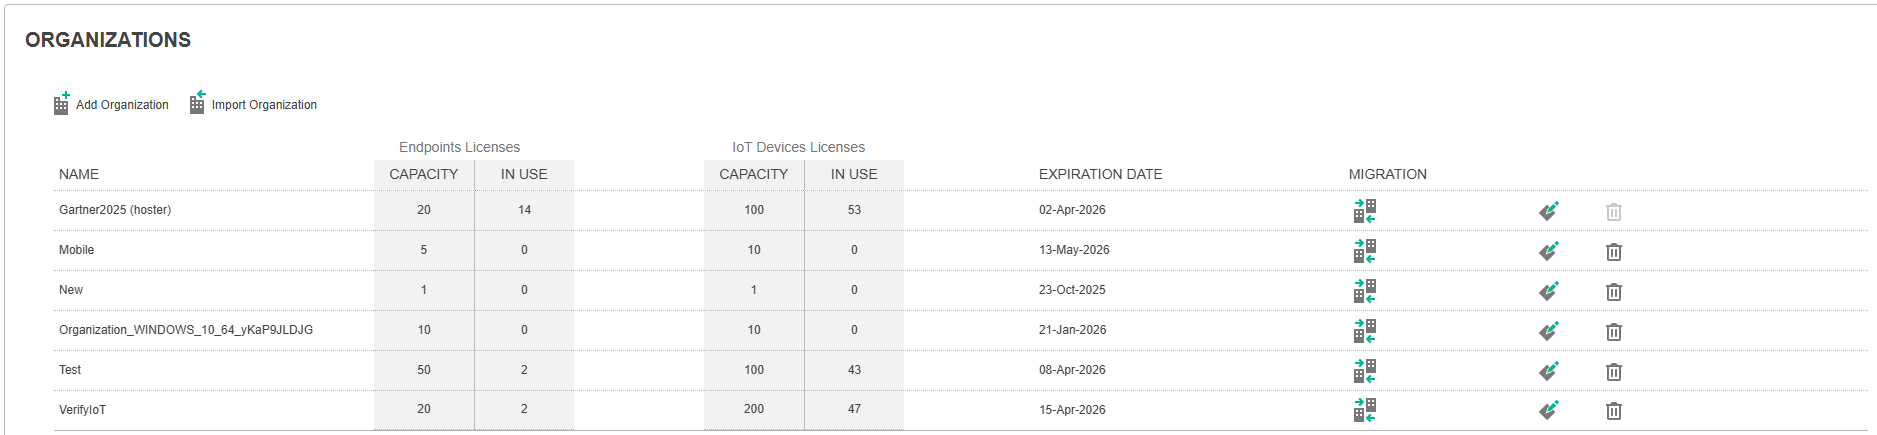Screen dimensions: 1877x435
Task: Delete the Organization_WINDOWS_10_64 organization
Action: tap(1614, 332)
